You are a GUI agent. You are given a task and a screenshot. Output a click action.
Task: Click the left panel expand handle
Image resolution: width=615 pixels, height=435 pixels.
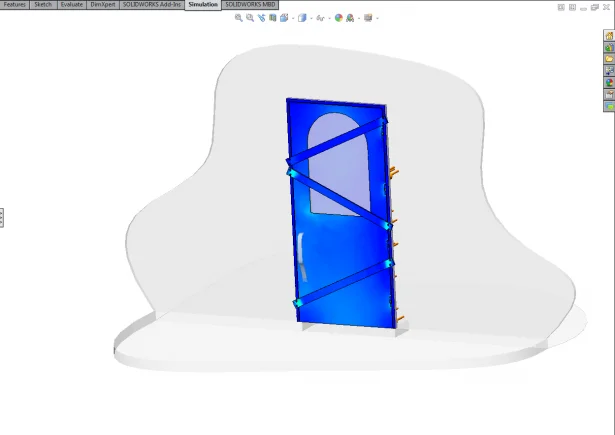click(x=2, y=217)
